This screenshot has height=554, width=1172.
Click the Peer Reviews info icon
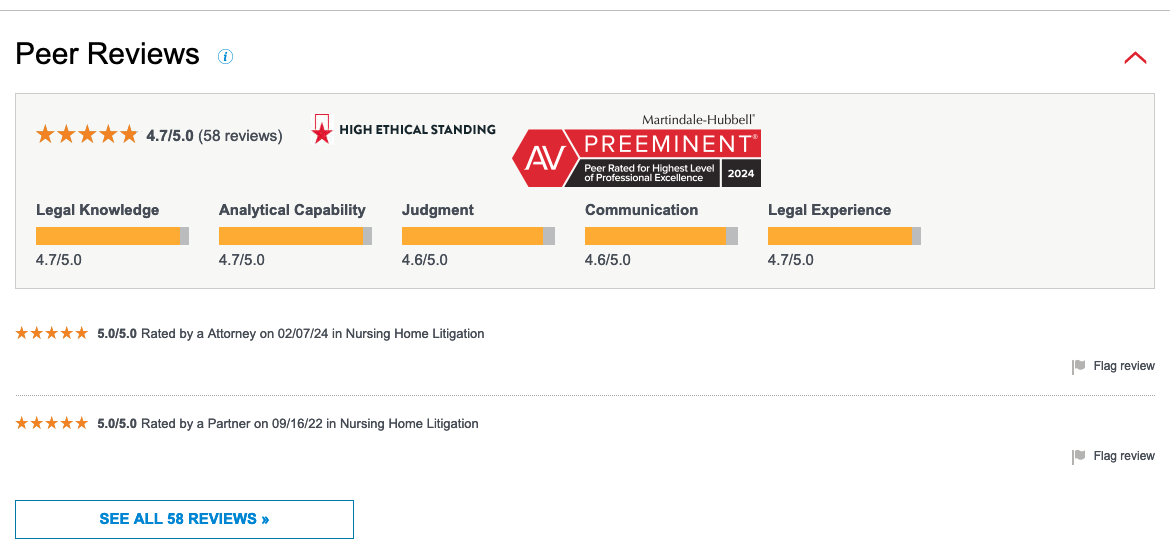pos(225,57)
